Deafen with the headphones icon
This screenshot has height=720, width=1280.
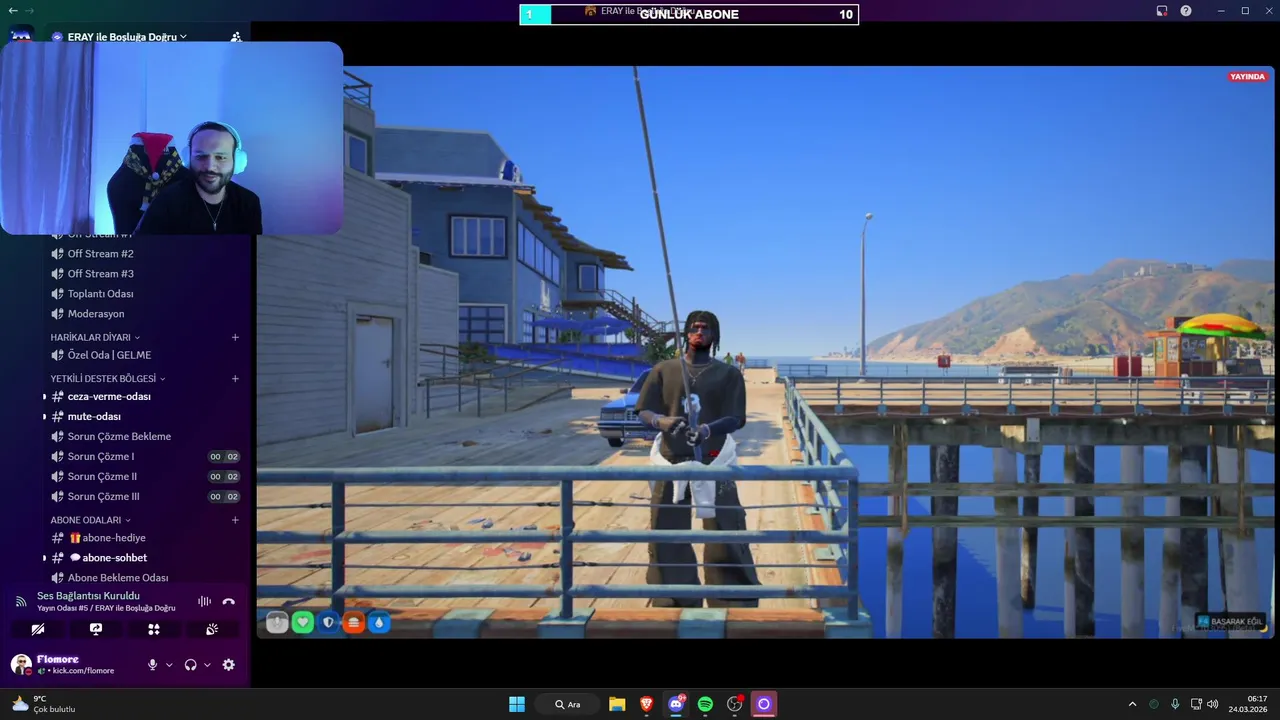(x=190, y=664)
